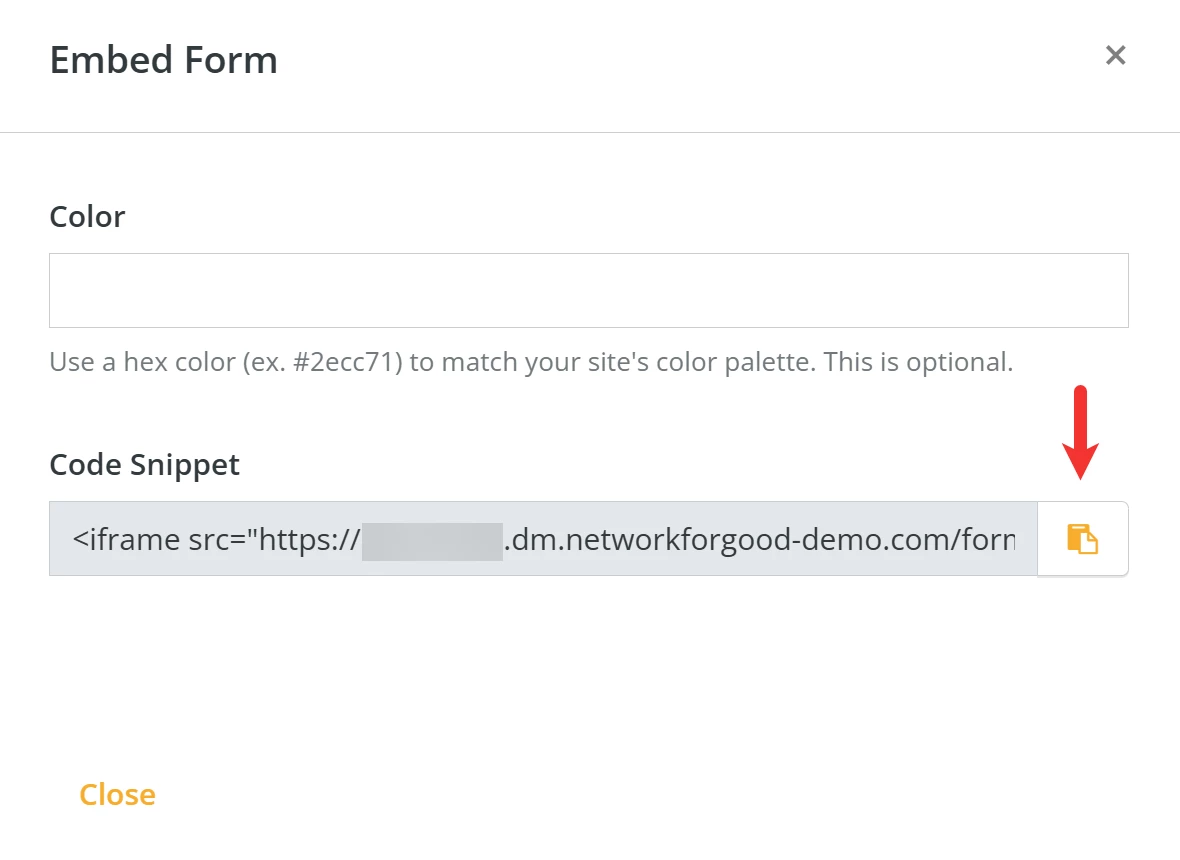Click the Embed Form dialog title
The image size is (1180, 860).
(x=163, y=60)
